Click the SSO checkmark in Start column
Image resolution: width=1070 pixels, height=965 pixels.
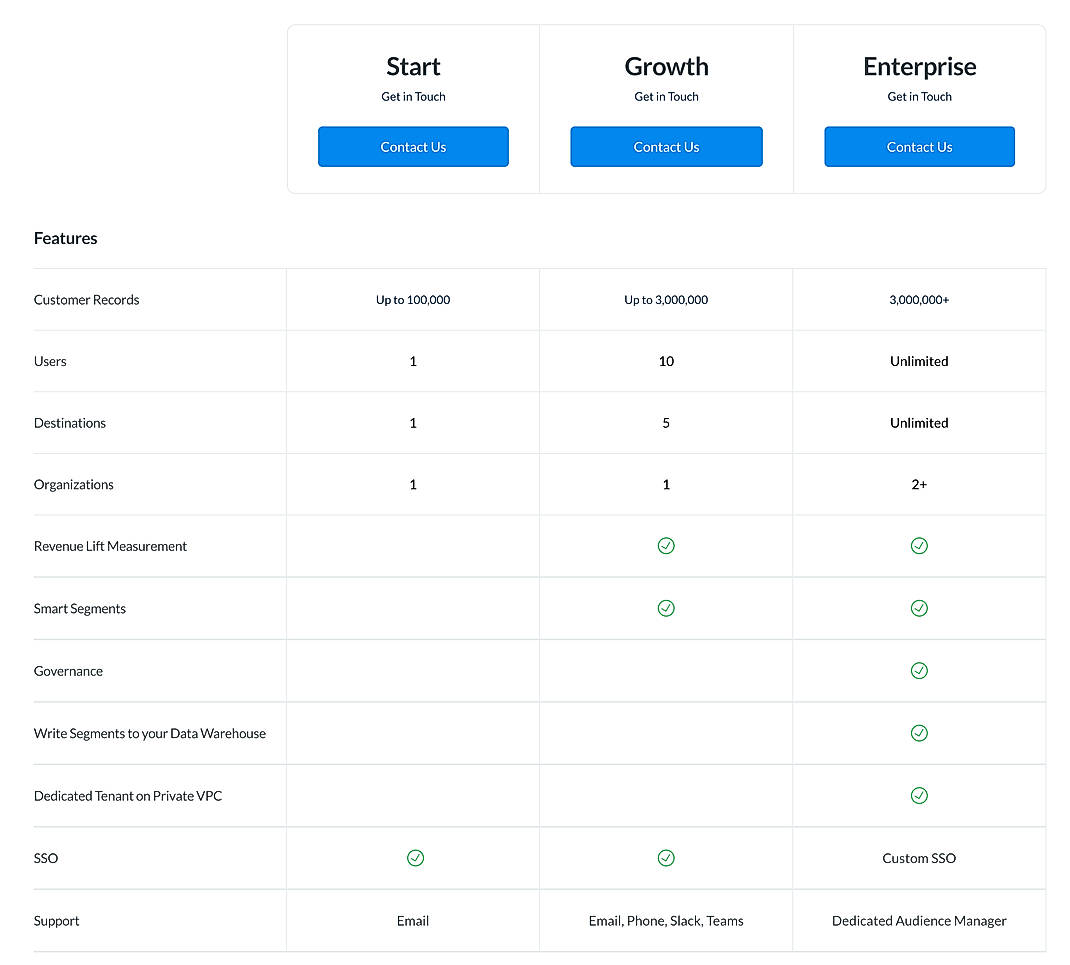coord(413,858)
